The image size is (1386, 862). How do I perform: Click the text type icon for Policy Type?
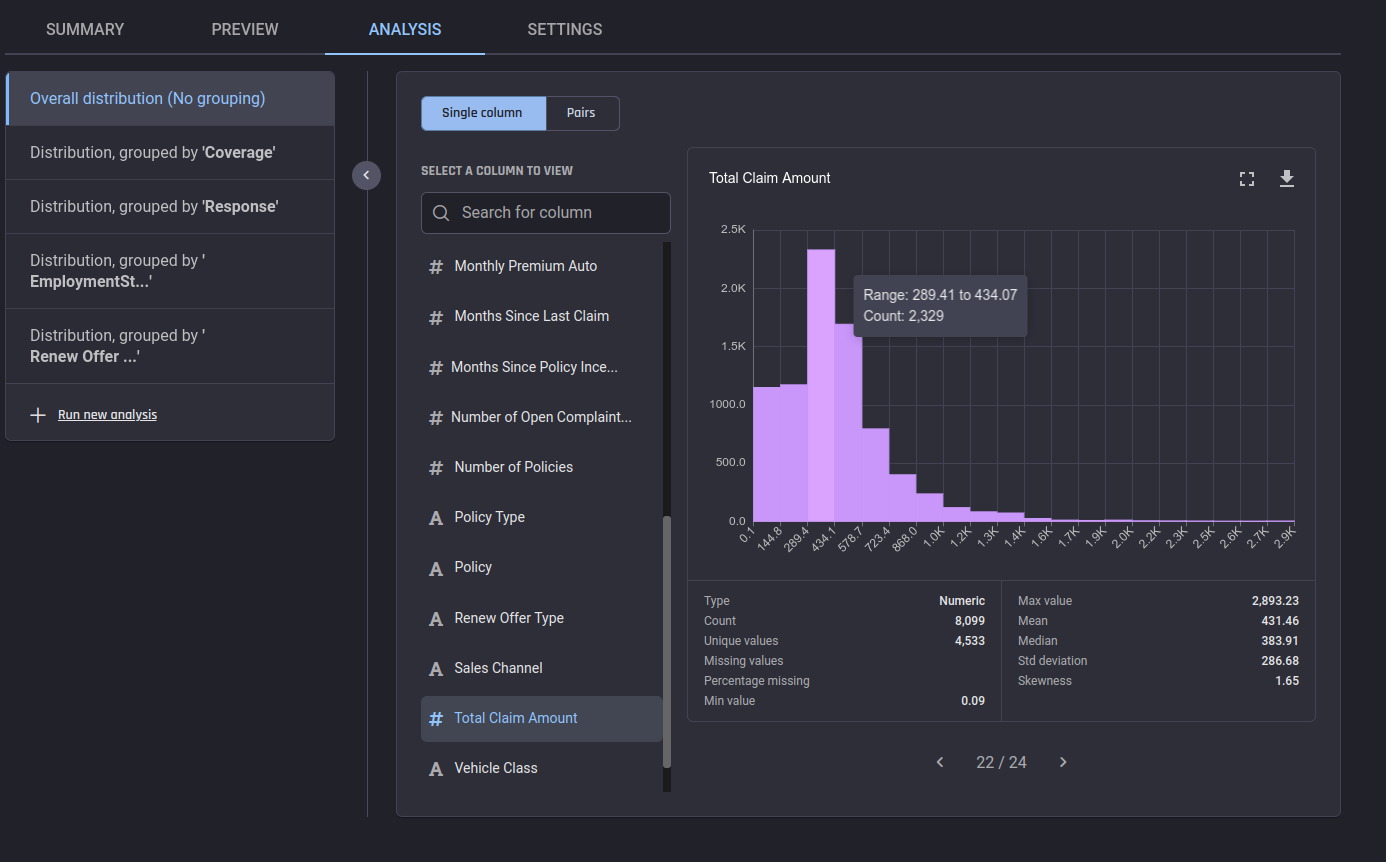[436, 518]
